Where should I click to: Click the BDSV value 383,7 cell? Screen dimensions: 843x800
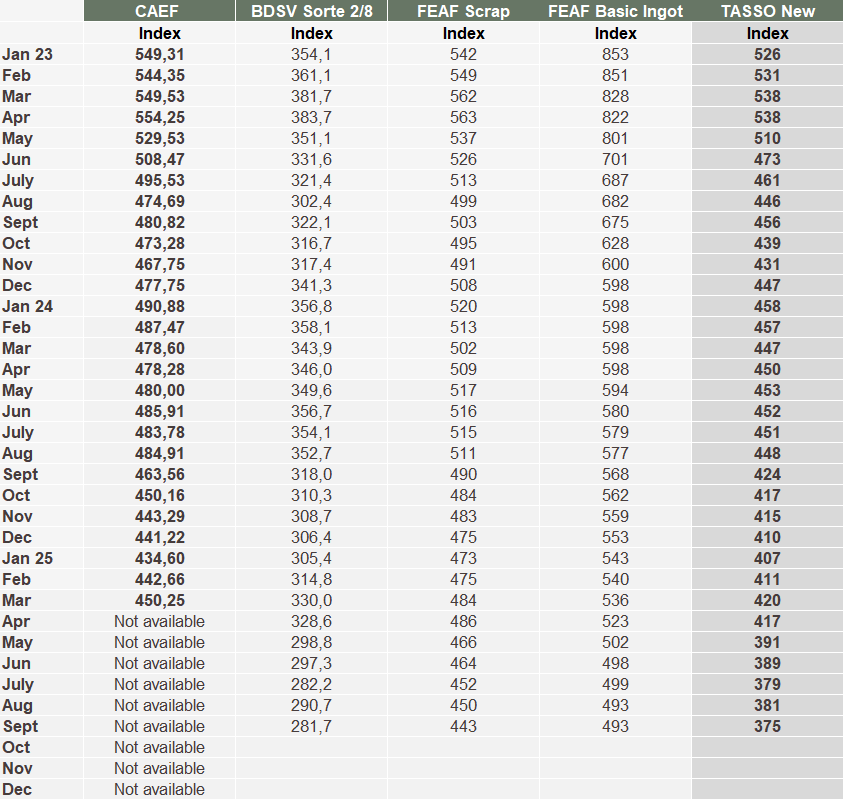(x=312, y=117)
